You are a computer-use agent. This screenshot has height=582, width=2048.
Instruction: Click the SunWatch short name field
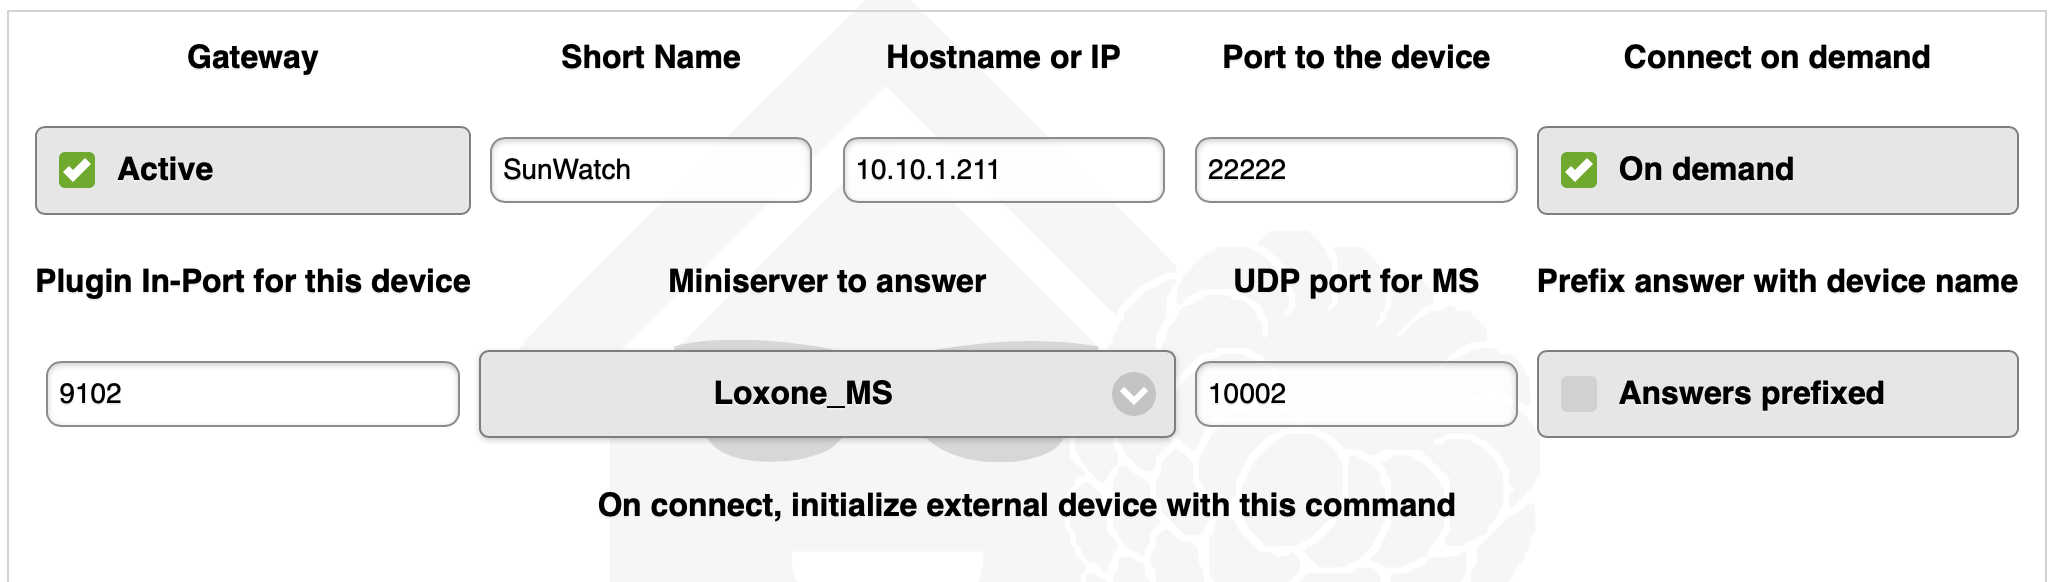[650, 170]
